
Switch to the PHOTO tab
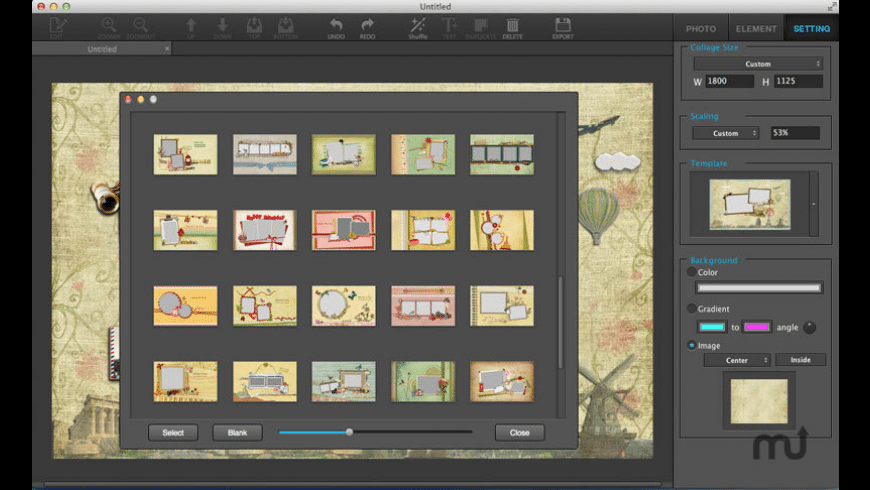701,28
